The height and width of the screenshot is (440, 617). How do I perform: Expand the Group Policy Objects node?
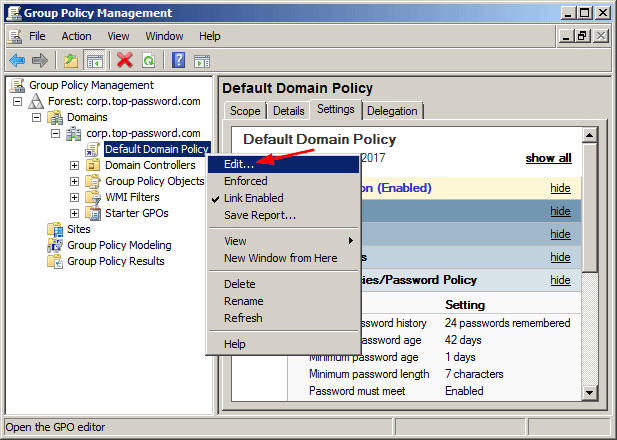[74, 181]
